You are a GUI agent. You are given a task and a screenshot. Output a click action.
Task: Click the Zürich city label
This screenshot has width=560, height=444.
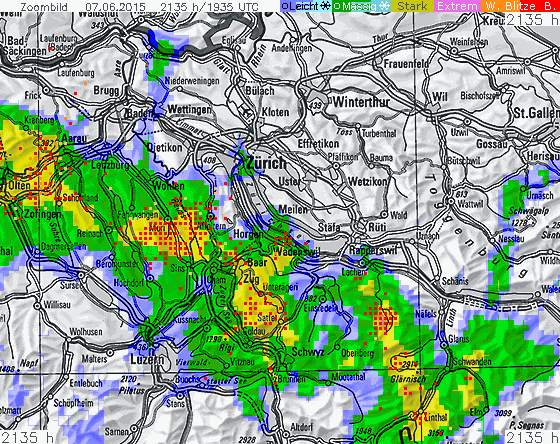coord(267,163)
